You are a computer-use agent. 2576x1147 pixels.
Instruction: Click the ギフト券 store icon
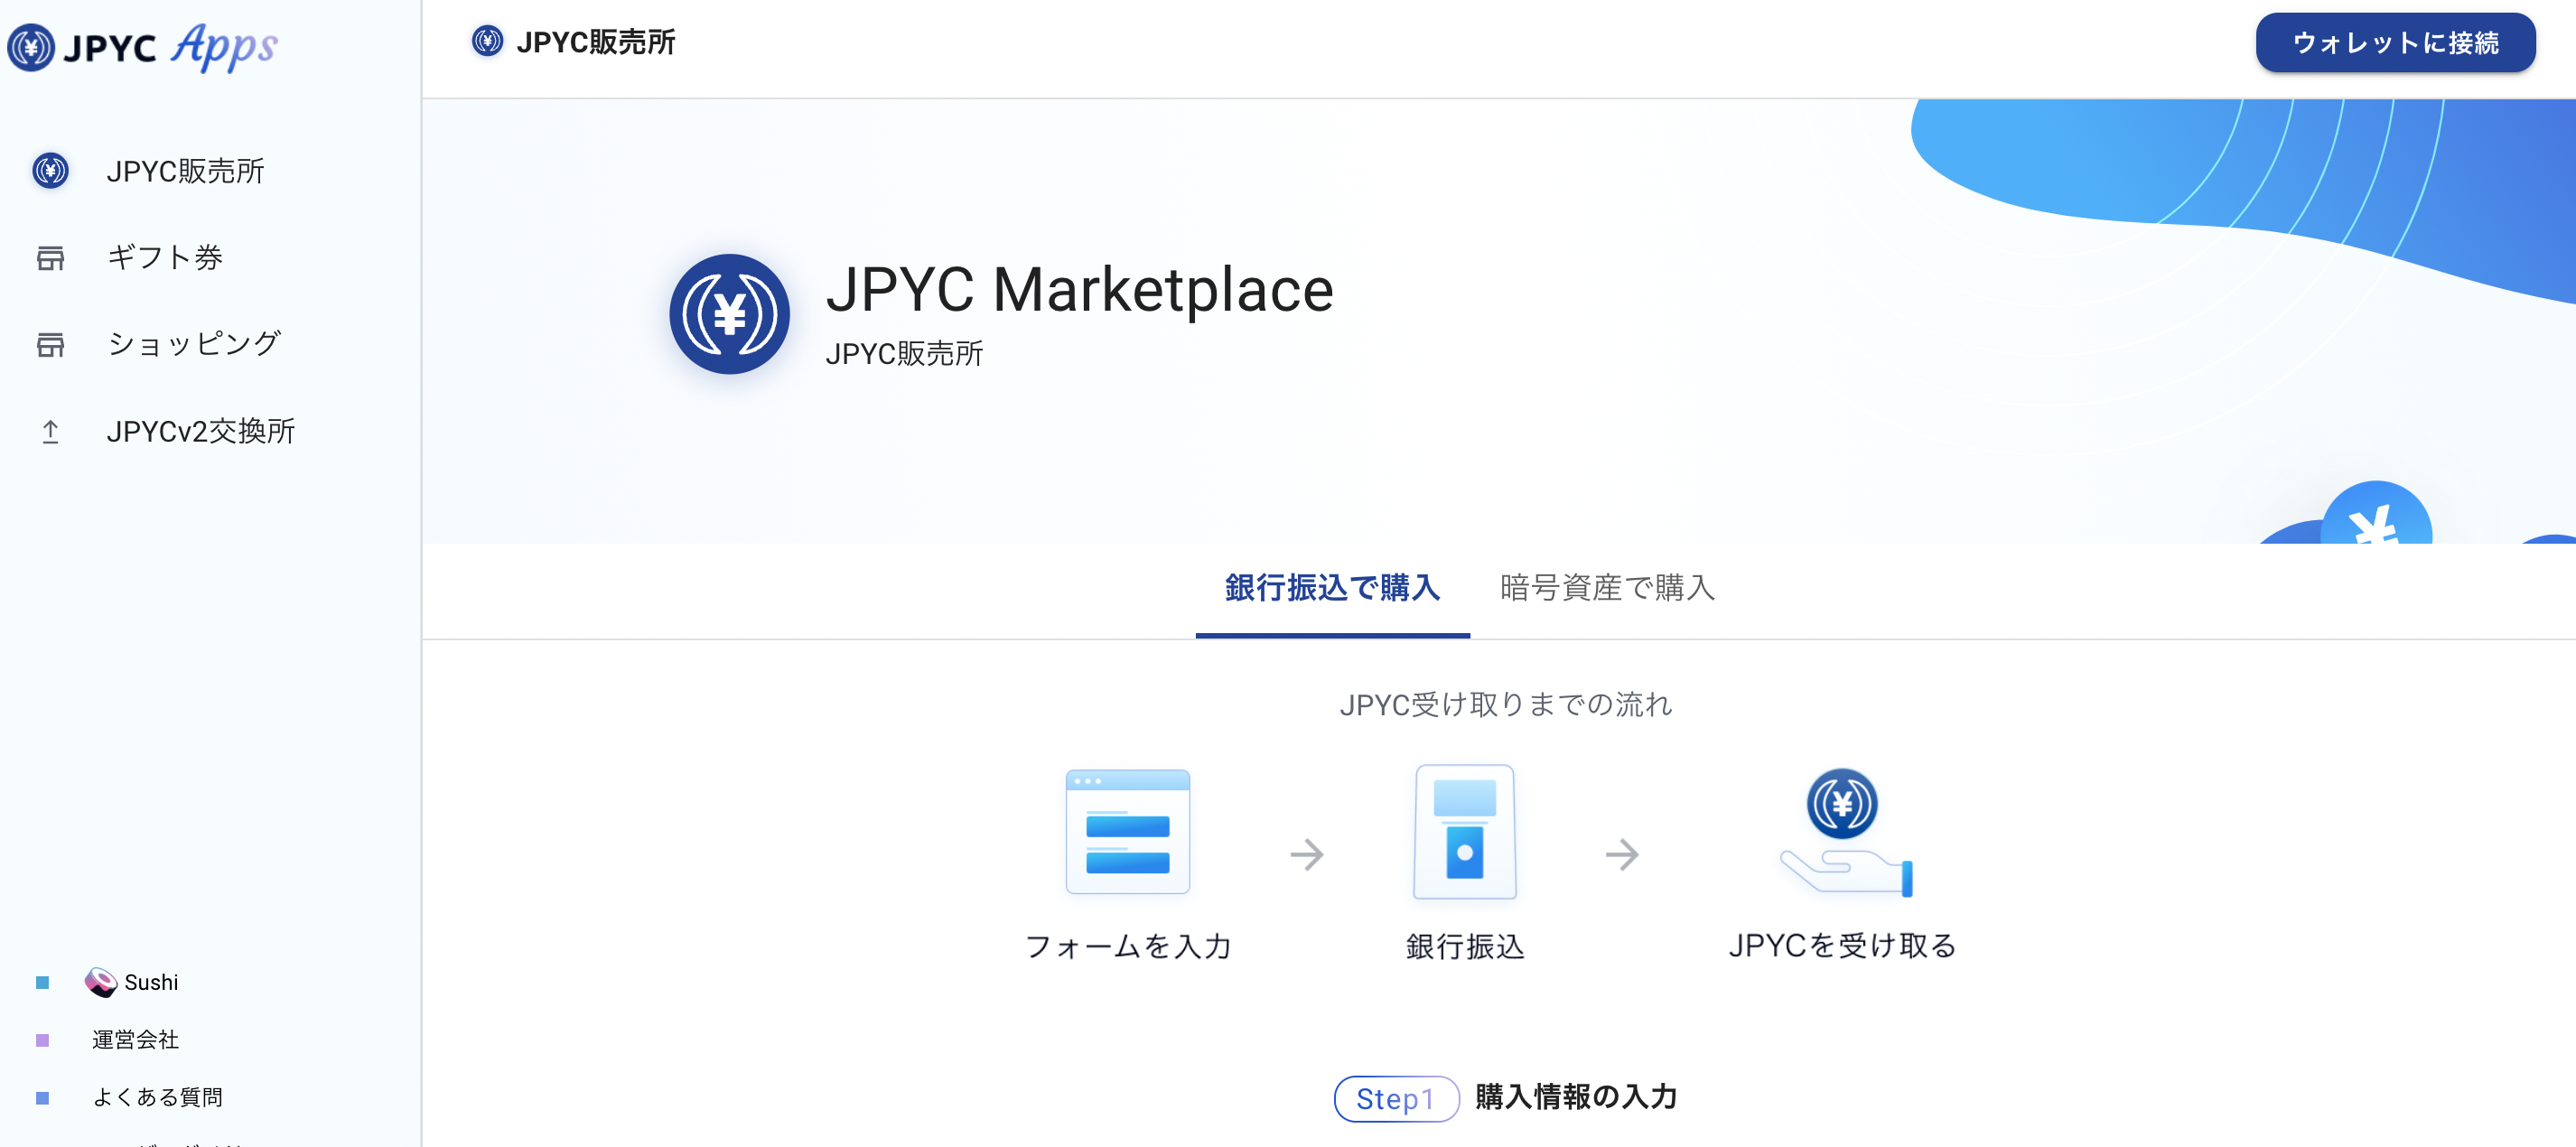click(50, 258)
